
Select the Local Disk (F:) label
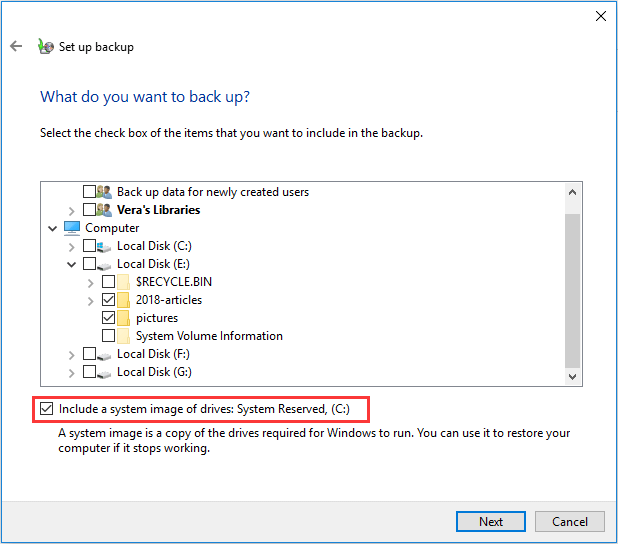point(153,354)
